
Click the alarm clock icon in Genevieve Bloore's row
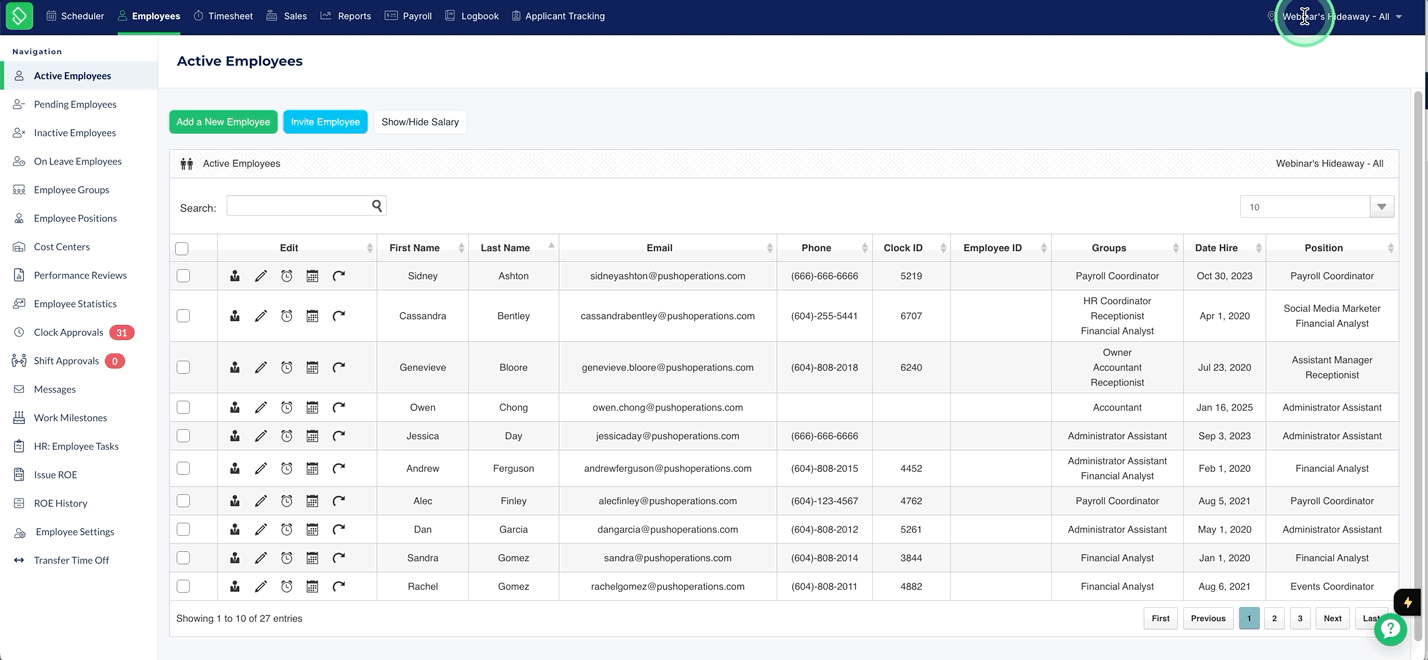pos(287,368)
